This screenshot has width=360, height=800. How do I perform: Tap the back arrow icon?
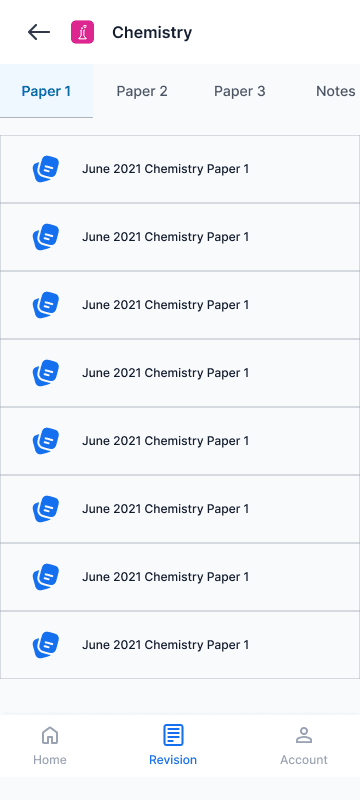(39, 32)
